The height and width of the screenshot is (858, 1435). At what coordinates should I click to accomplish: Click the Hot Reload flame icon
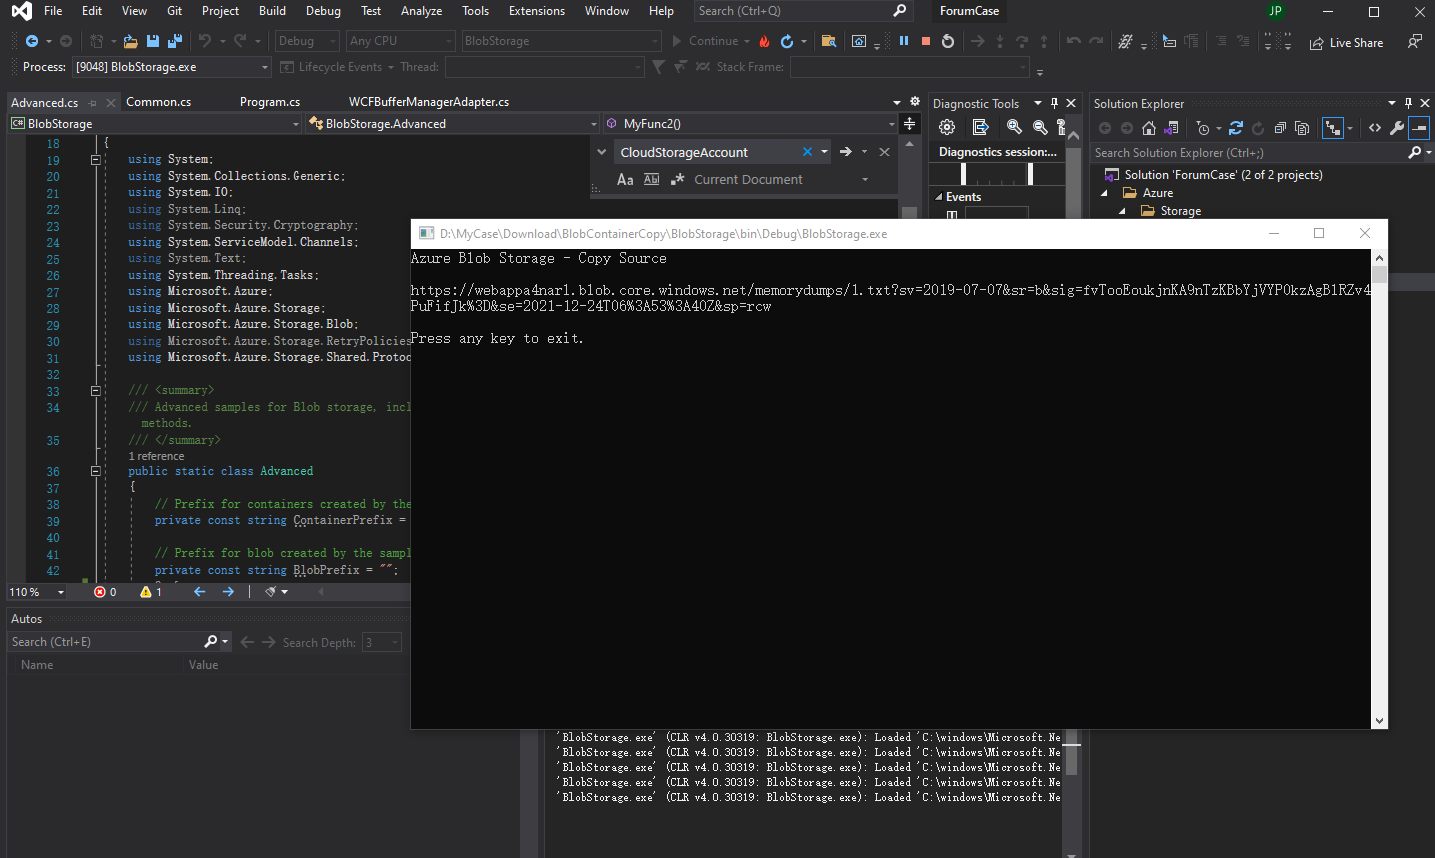click(x=764, y=41)
